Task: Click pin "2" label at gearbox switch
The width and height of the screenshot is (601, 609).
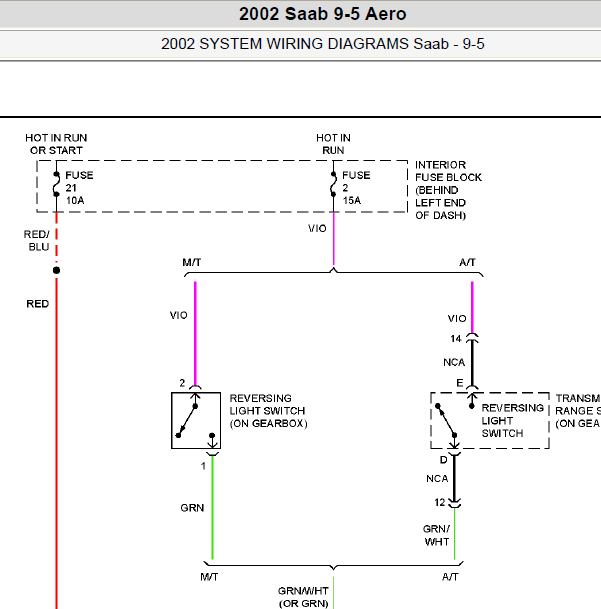Action: click(x=182, y=383)
